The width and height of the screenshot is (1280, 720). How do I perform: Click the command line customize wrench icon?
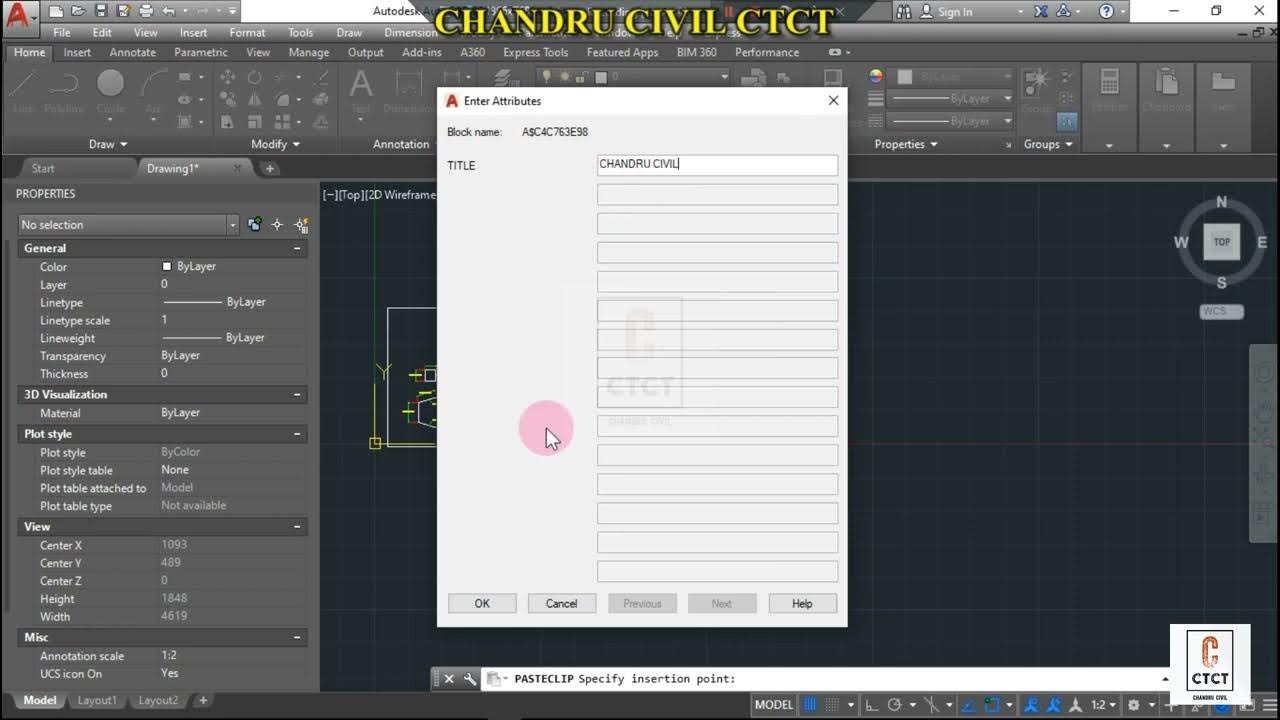[470, 679]
